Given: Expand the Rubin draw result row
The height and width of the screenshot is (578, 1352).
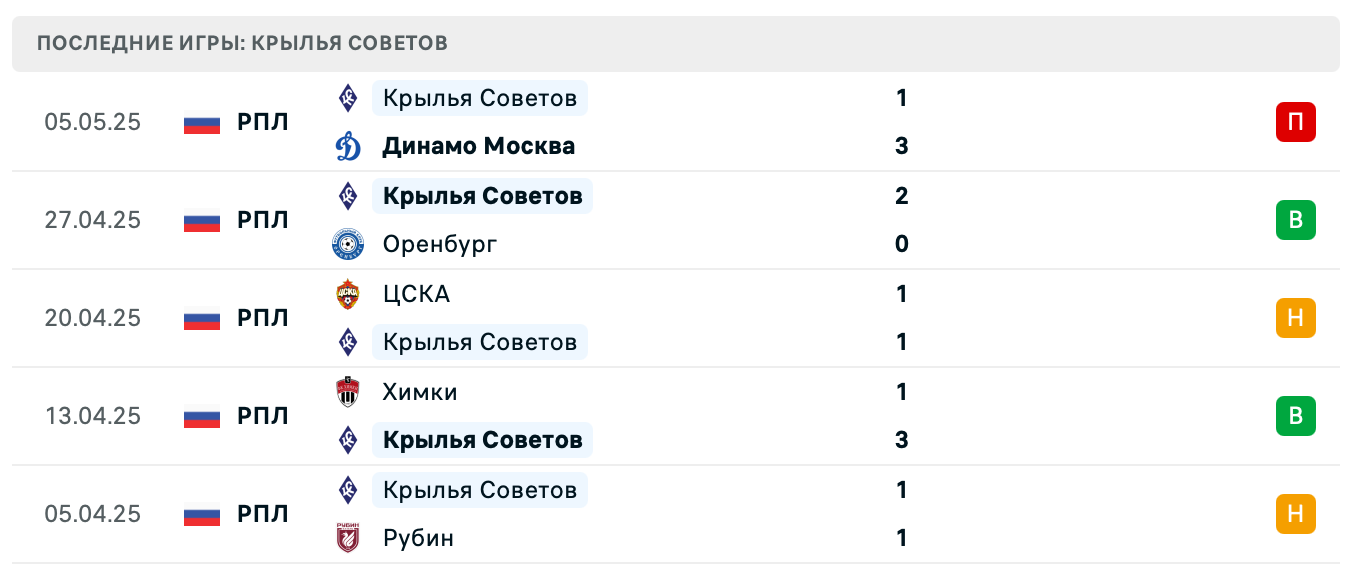Looking at the screenshot, I should click(700, 514).
